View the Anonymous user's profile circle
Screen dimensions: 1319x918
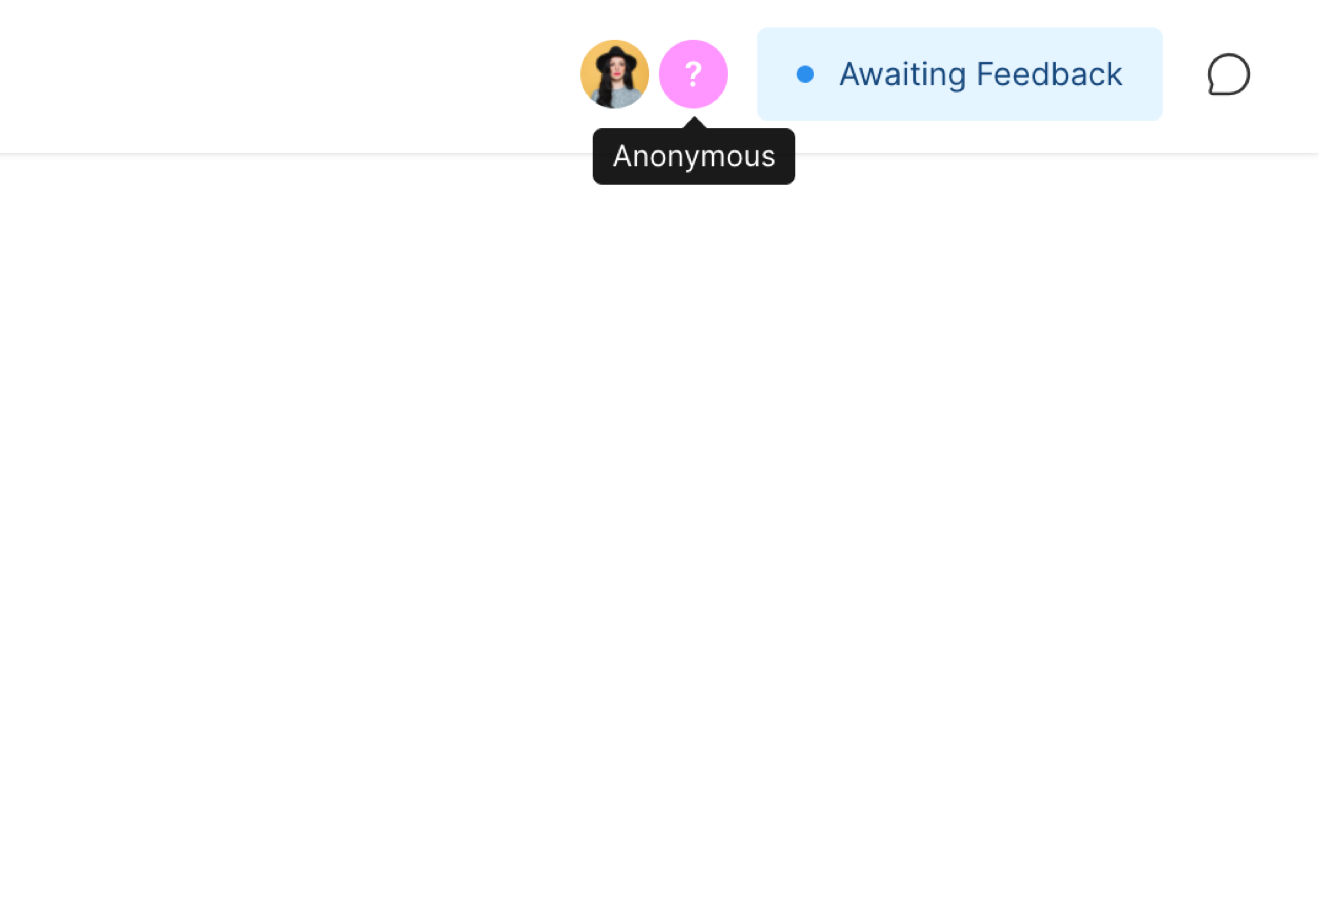pyautogui.click(x=693, y=74)
